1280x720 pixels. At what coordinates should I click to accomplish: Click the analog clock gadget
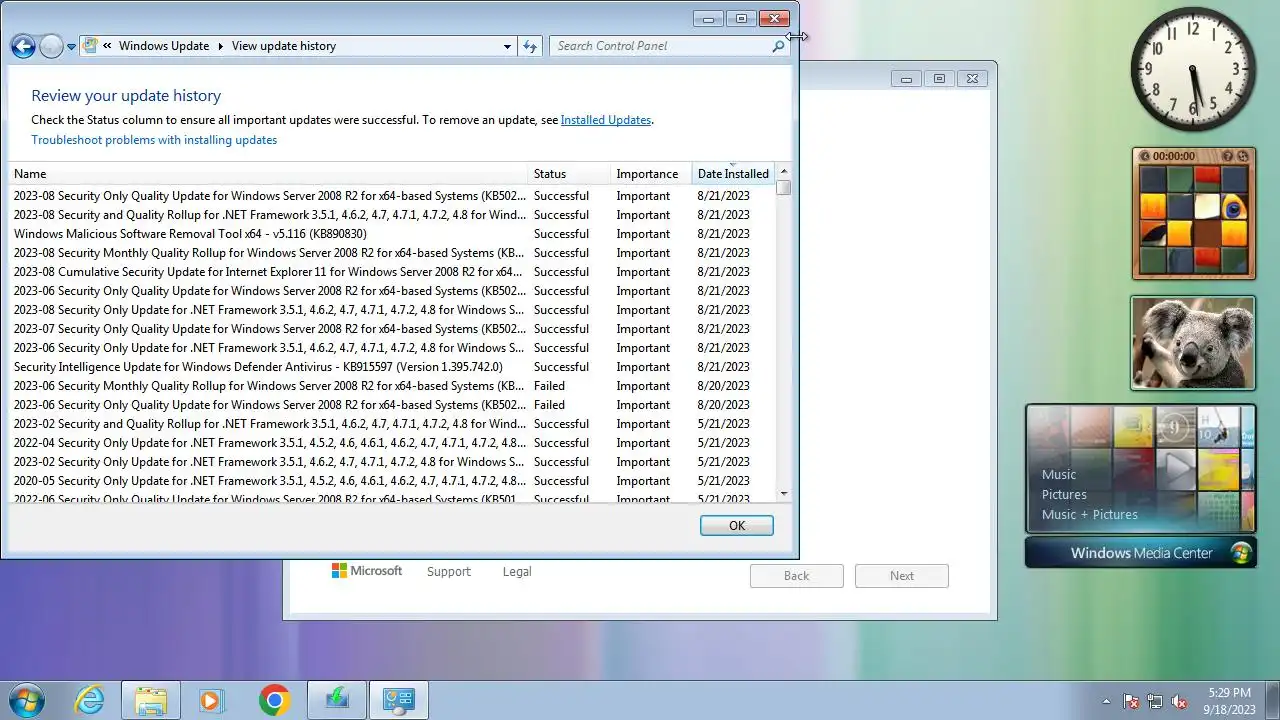[1193, 69]
